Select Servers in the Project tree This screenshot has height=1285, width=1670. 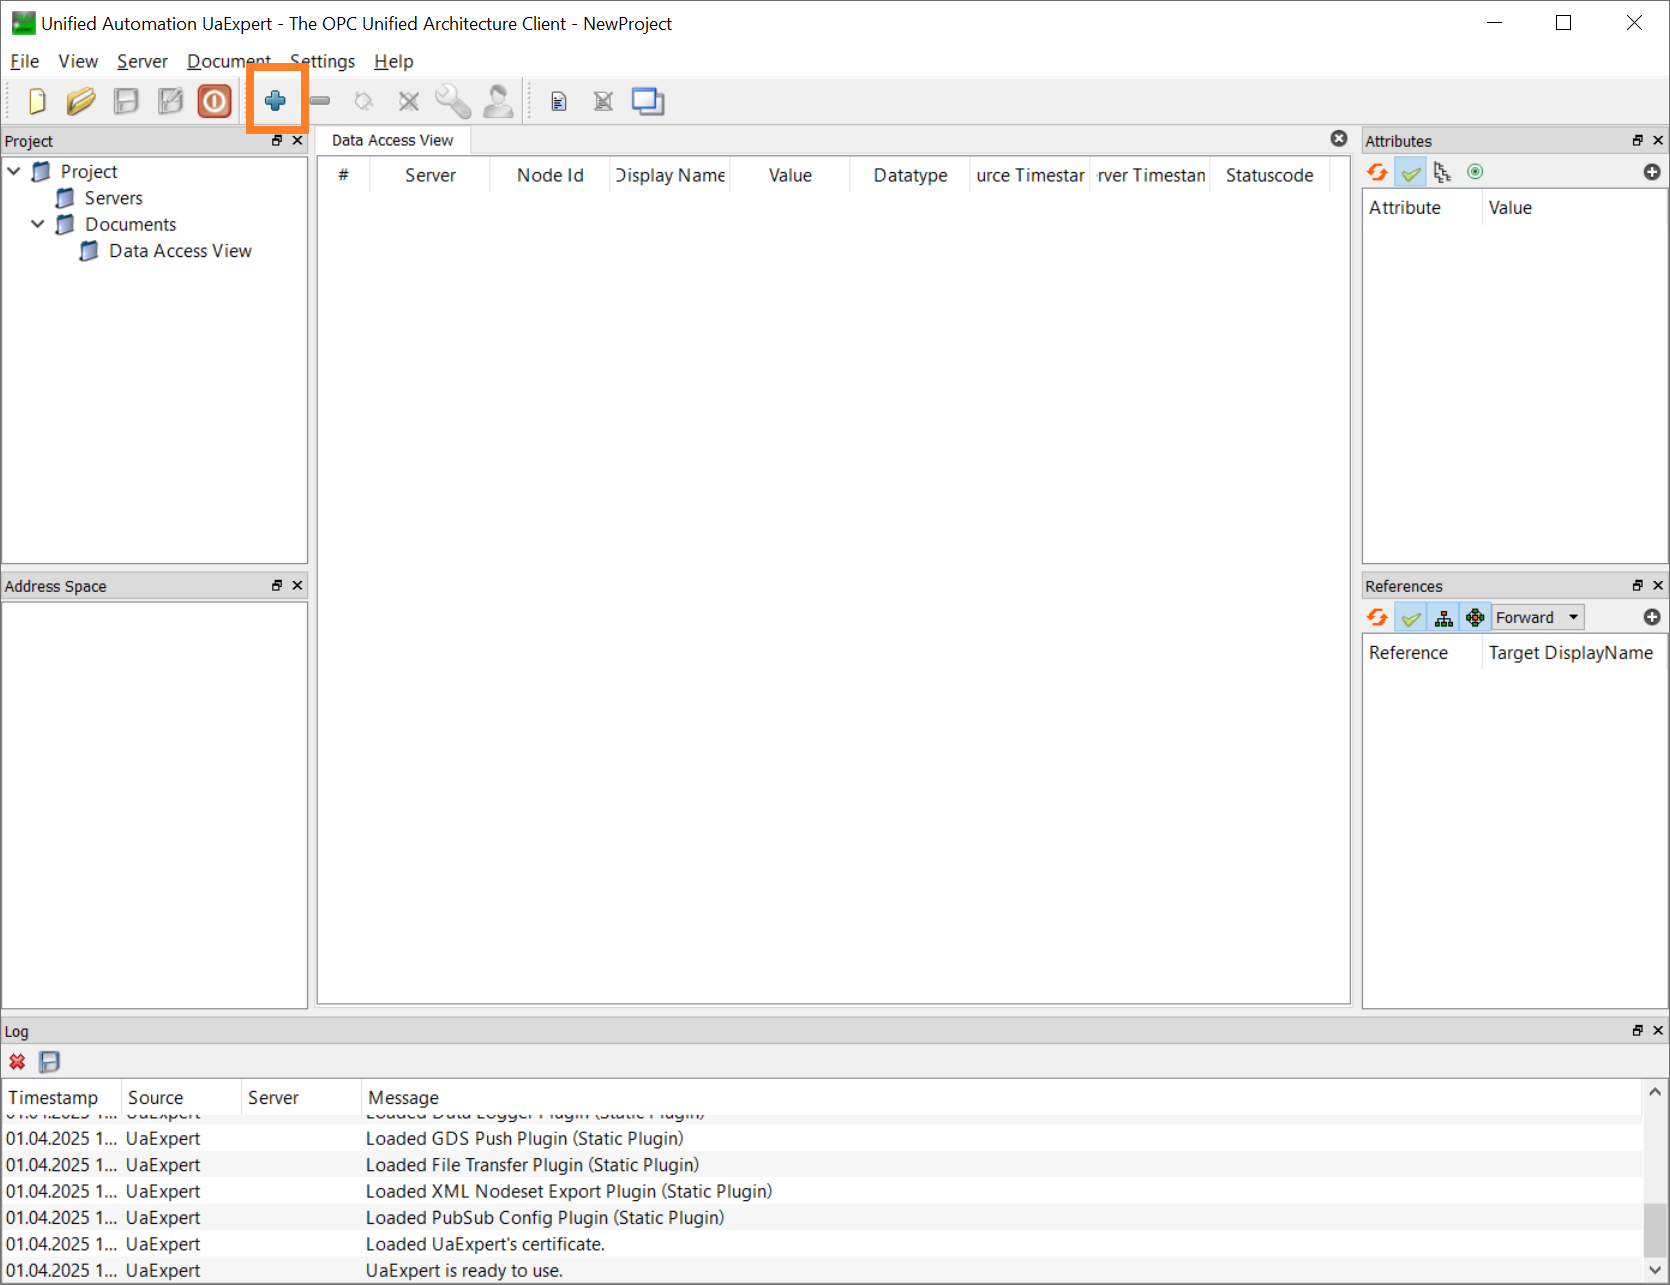[x=113, y=198]
